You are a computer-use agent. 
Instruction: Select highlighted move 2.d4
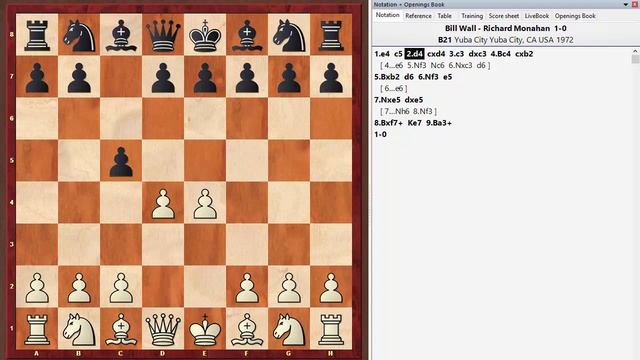[x=414, y=54]
